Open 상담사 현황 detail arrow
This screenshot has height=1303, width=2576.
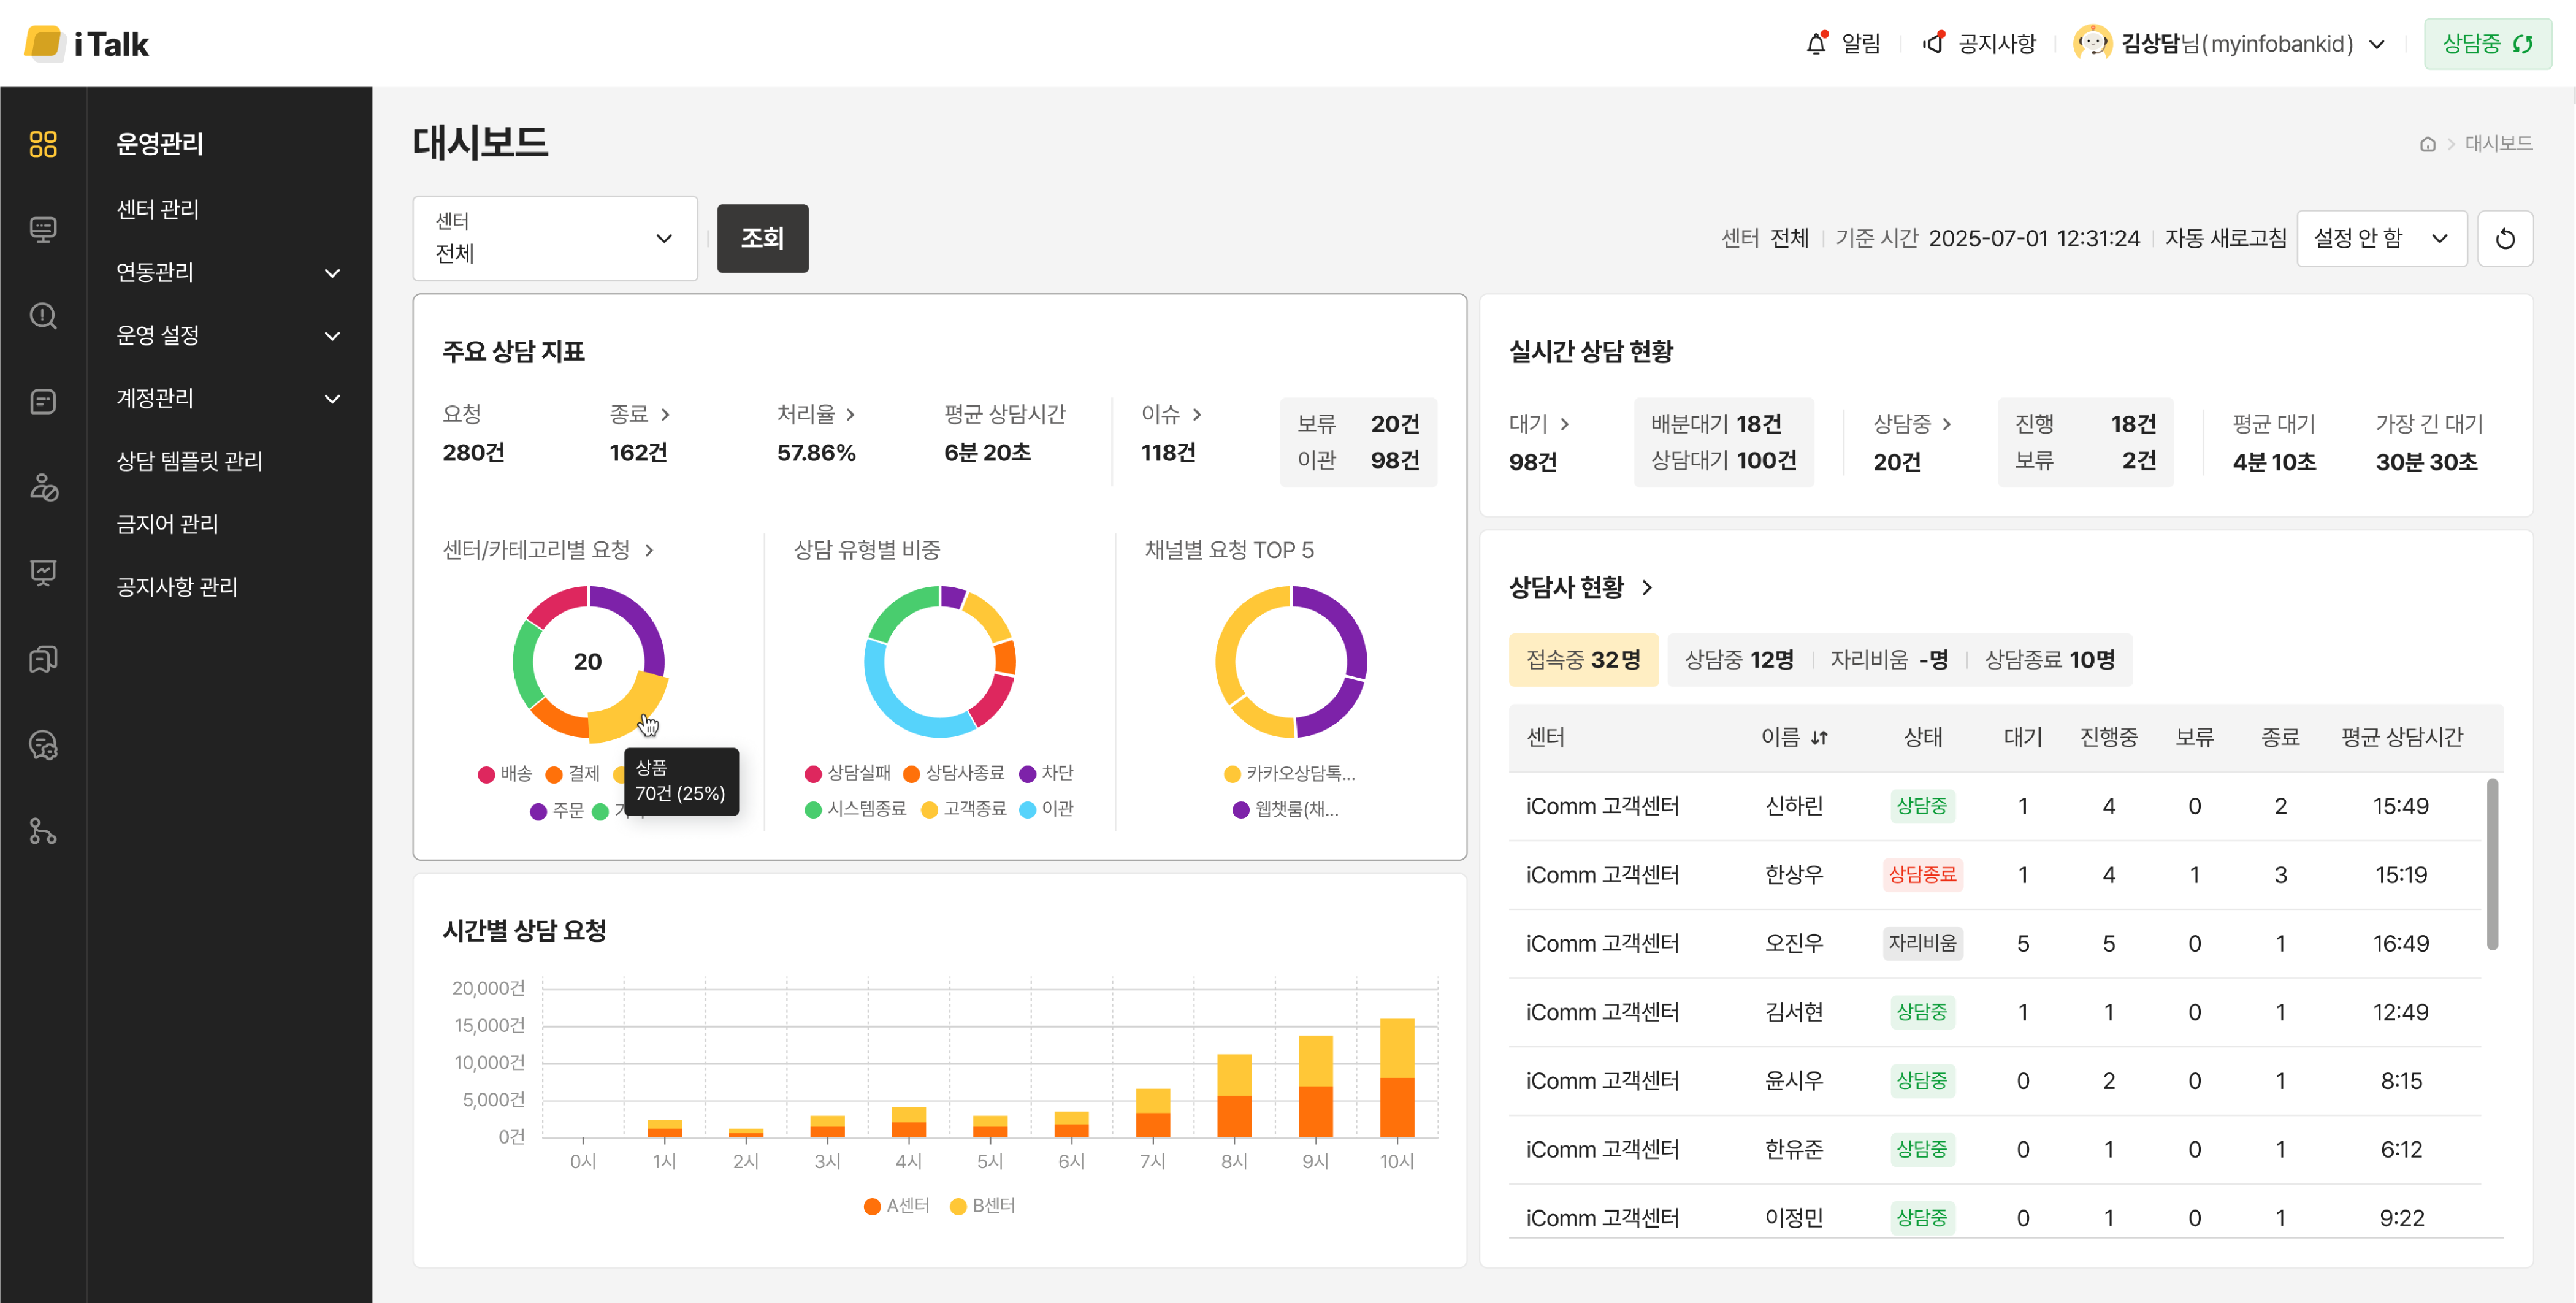1647,588
